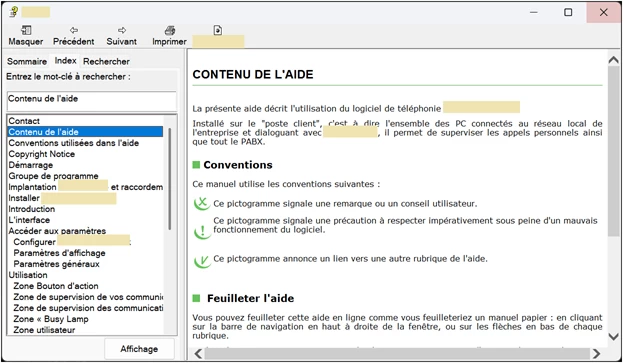Switch to the Sommaire tab
The width and height of the screenshot is (623, 363).
point(27,62)
